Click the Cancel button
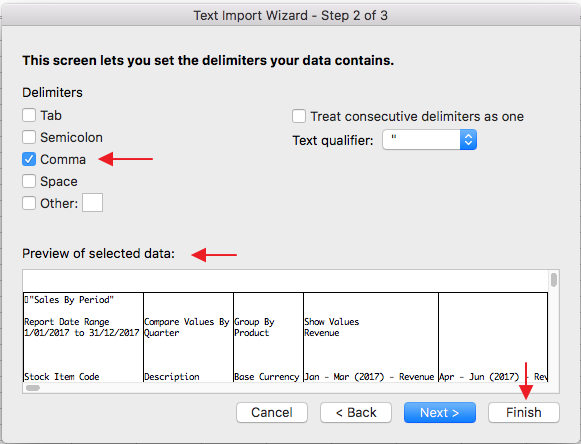The height and width of the screenshot is (444, 581). [x=272, y=412]
